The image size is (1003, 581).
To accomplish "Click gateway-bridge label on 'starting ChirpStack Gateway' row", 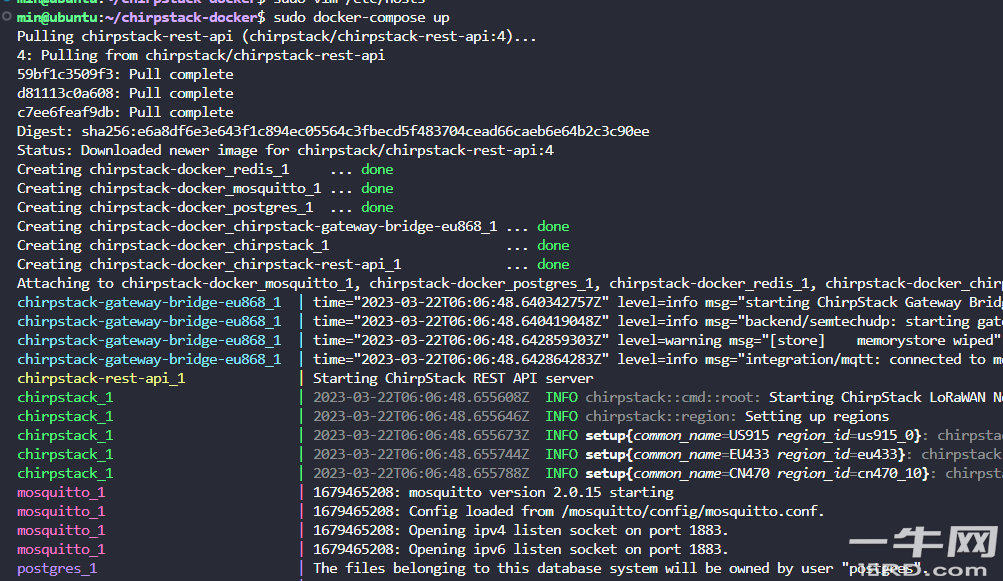I will tap(149, 303).
